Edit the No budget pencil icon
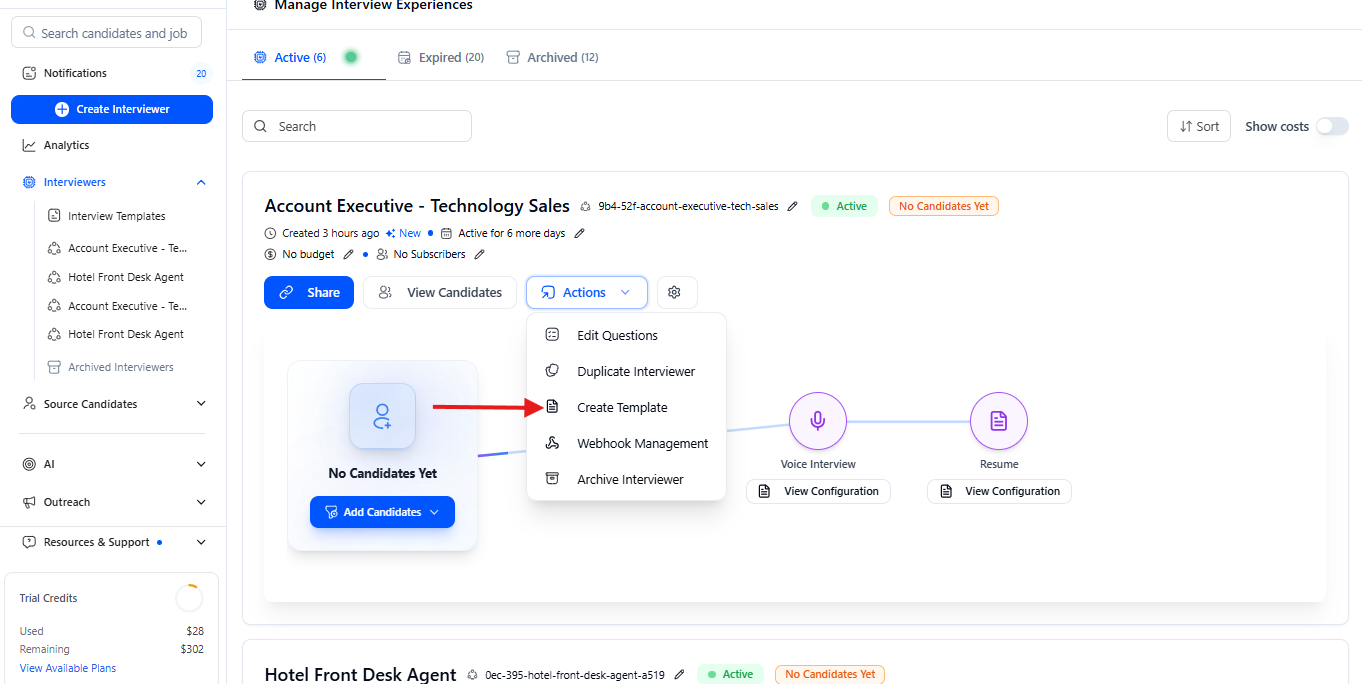The height and width of the screenshot is (684, 1362). tap(348, 254)
